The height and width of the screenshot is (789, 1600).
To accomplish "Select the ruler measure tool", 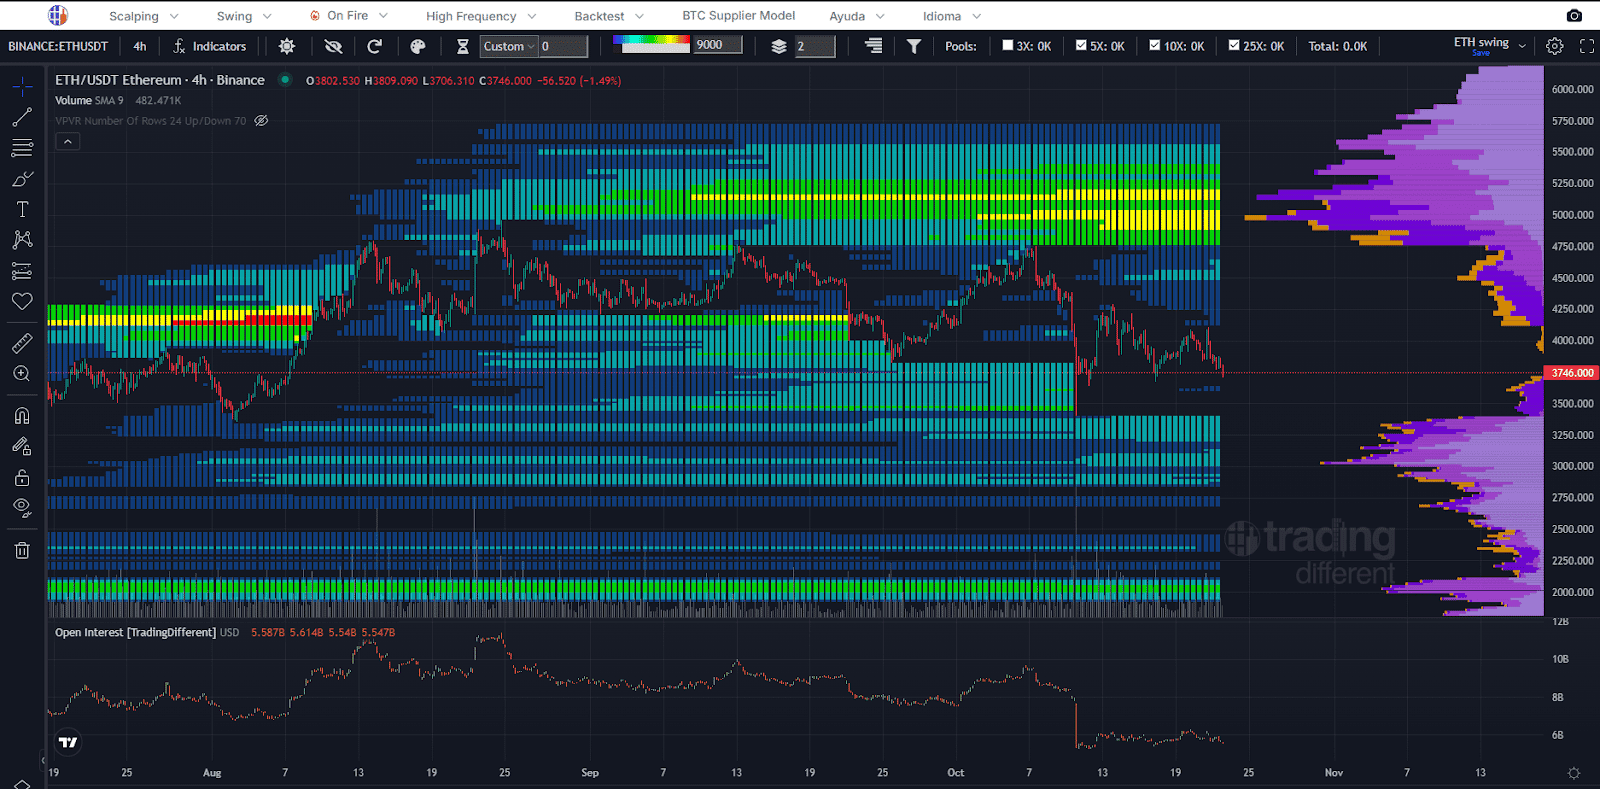I will (x=22, y=343).
